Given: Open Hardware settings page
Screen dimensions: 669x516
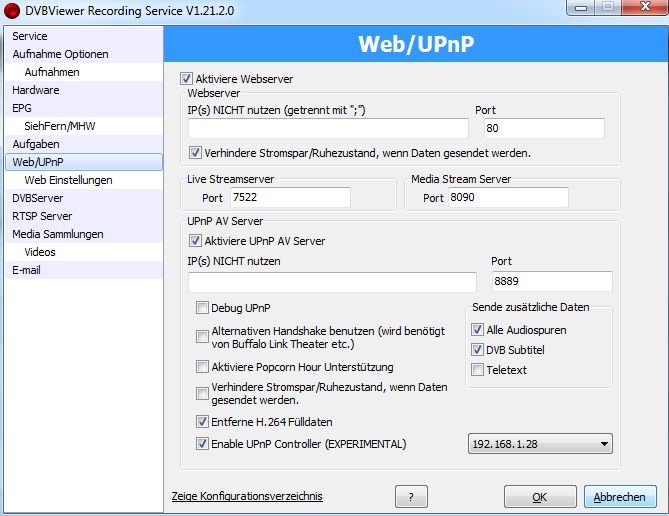Looking at the screenshot, I should [84, 90].
